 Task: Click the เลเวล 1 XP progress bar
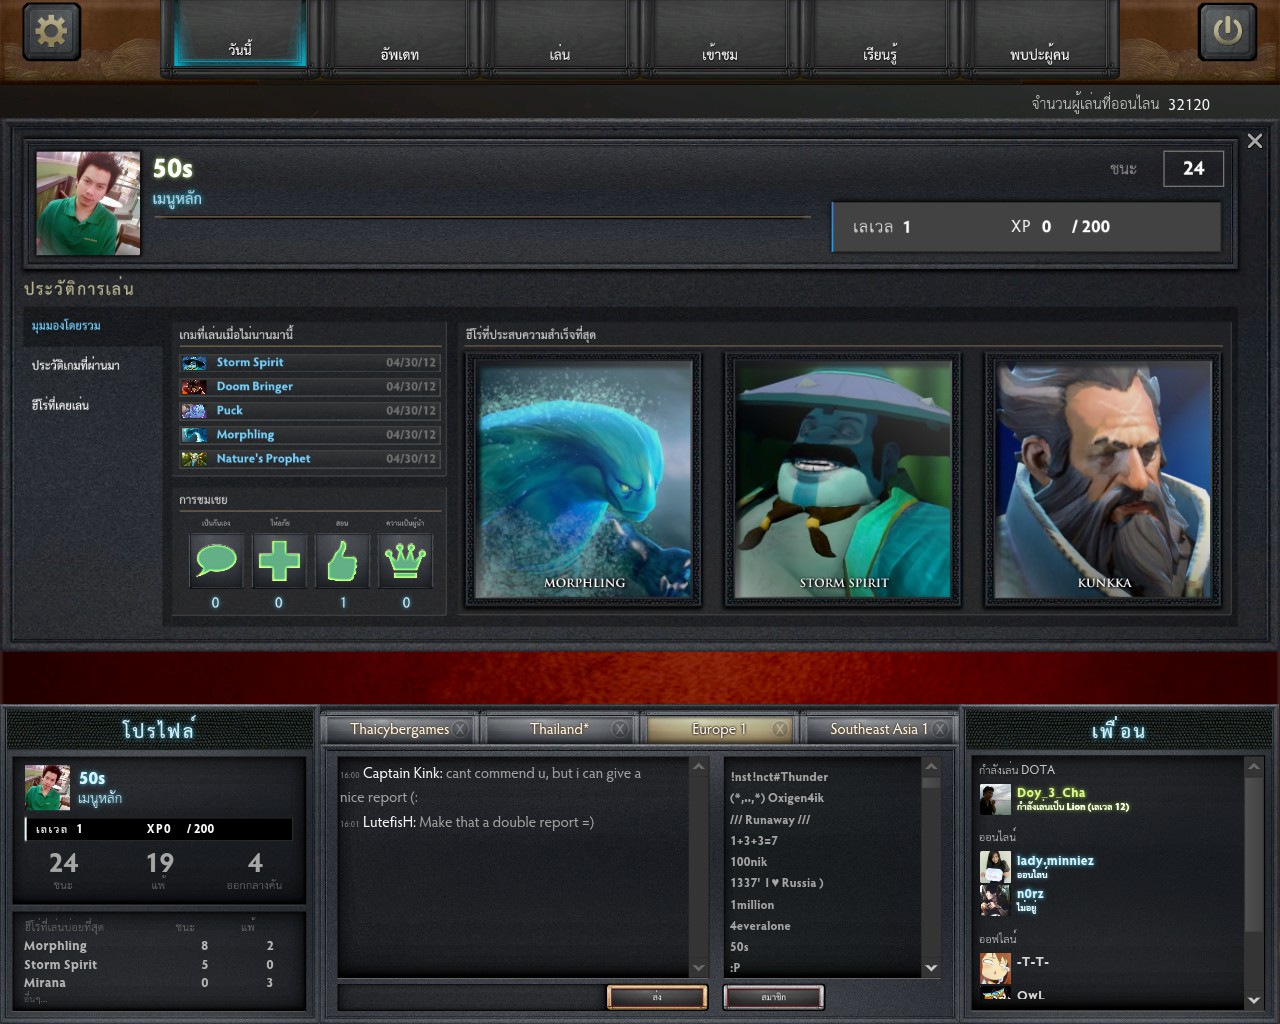[x=1026, y=227]
